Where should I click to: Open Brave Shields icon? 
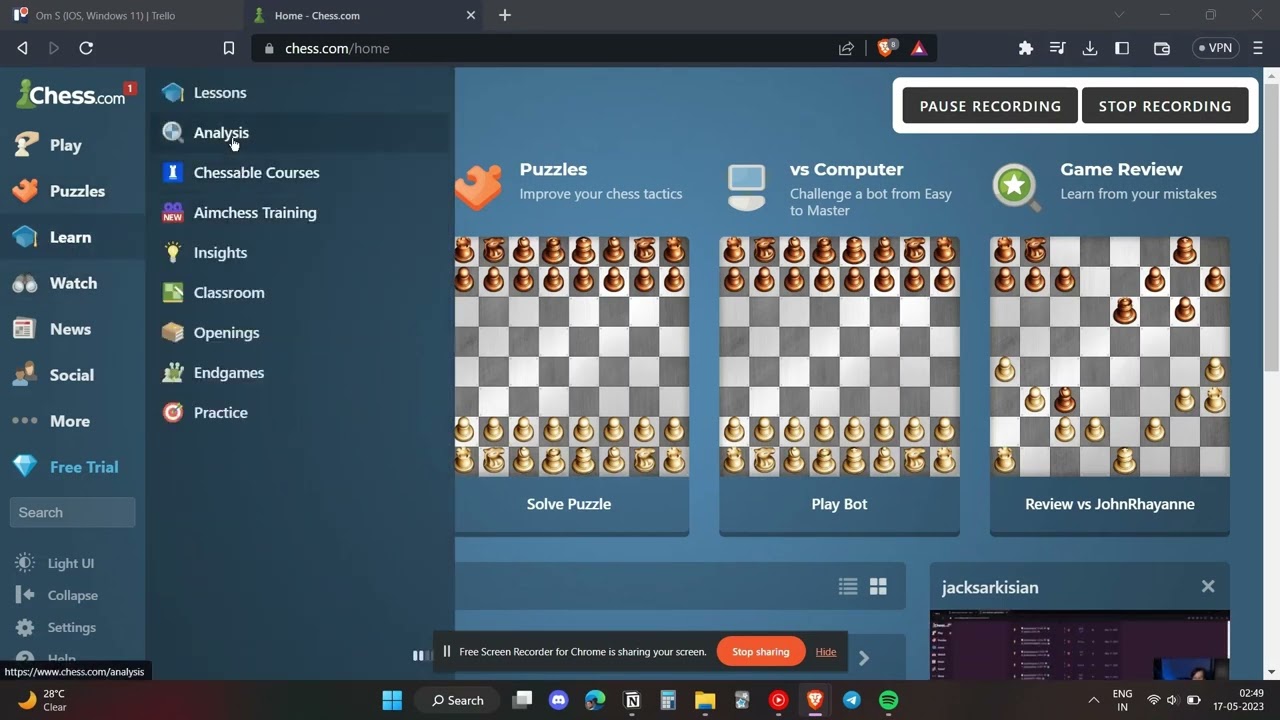[886, 47]
